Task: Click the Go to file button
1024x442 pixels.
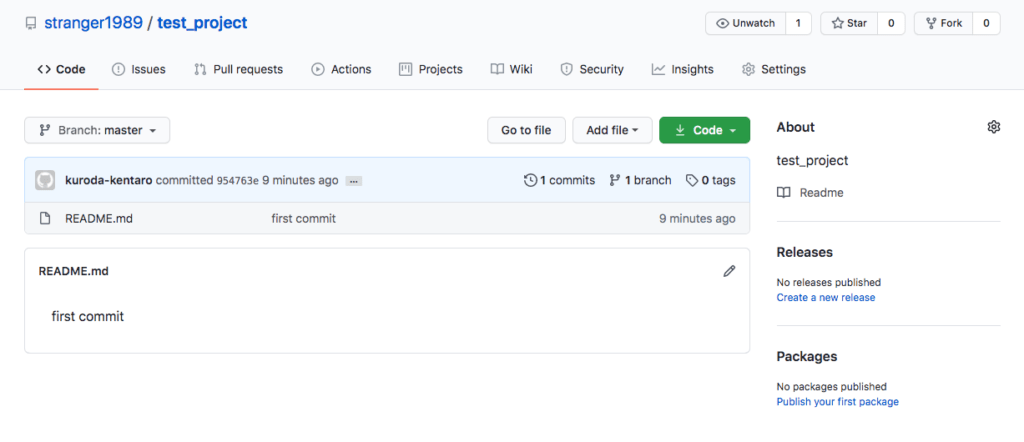Action: [x=526, y=130]
